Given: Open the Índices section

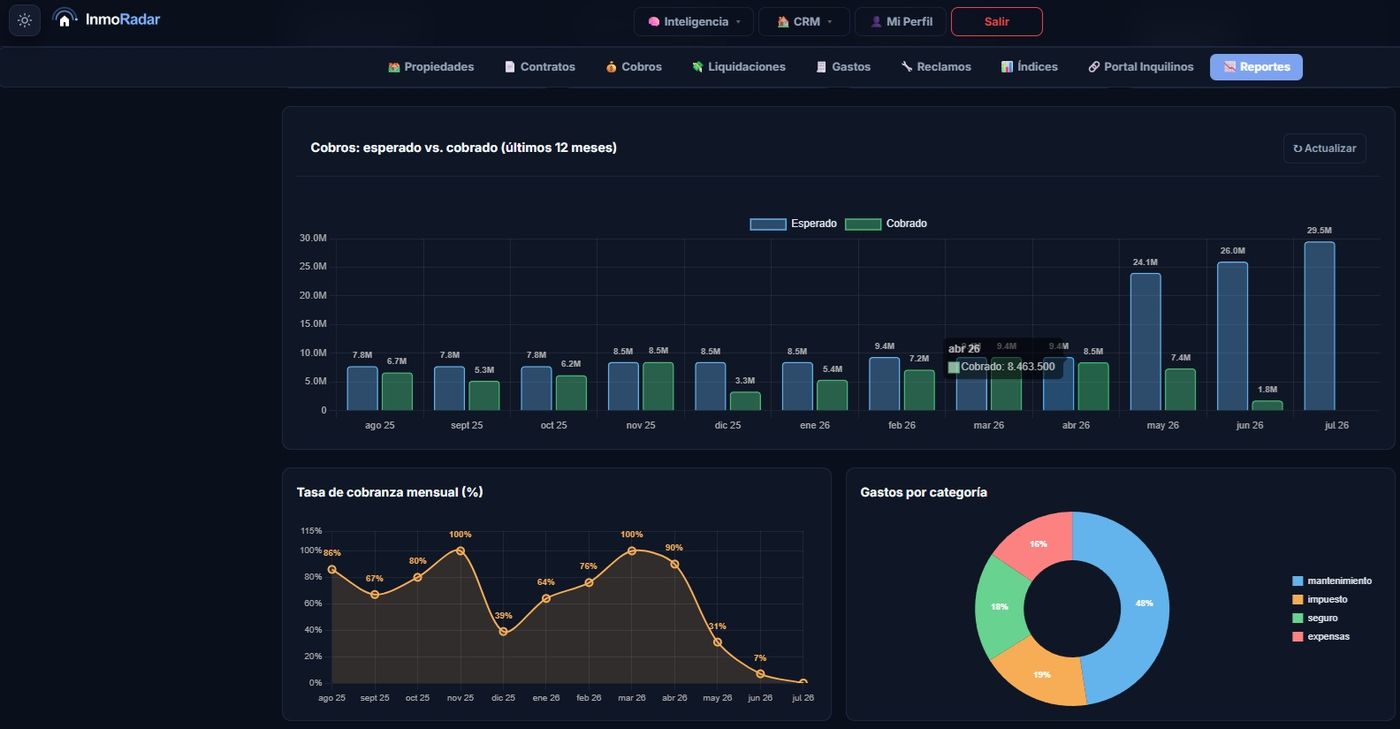Looking at the screenshot, I should click(1029, 67).
